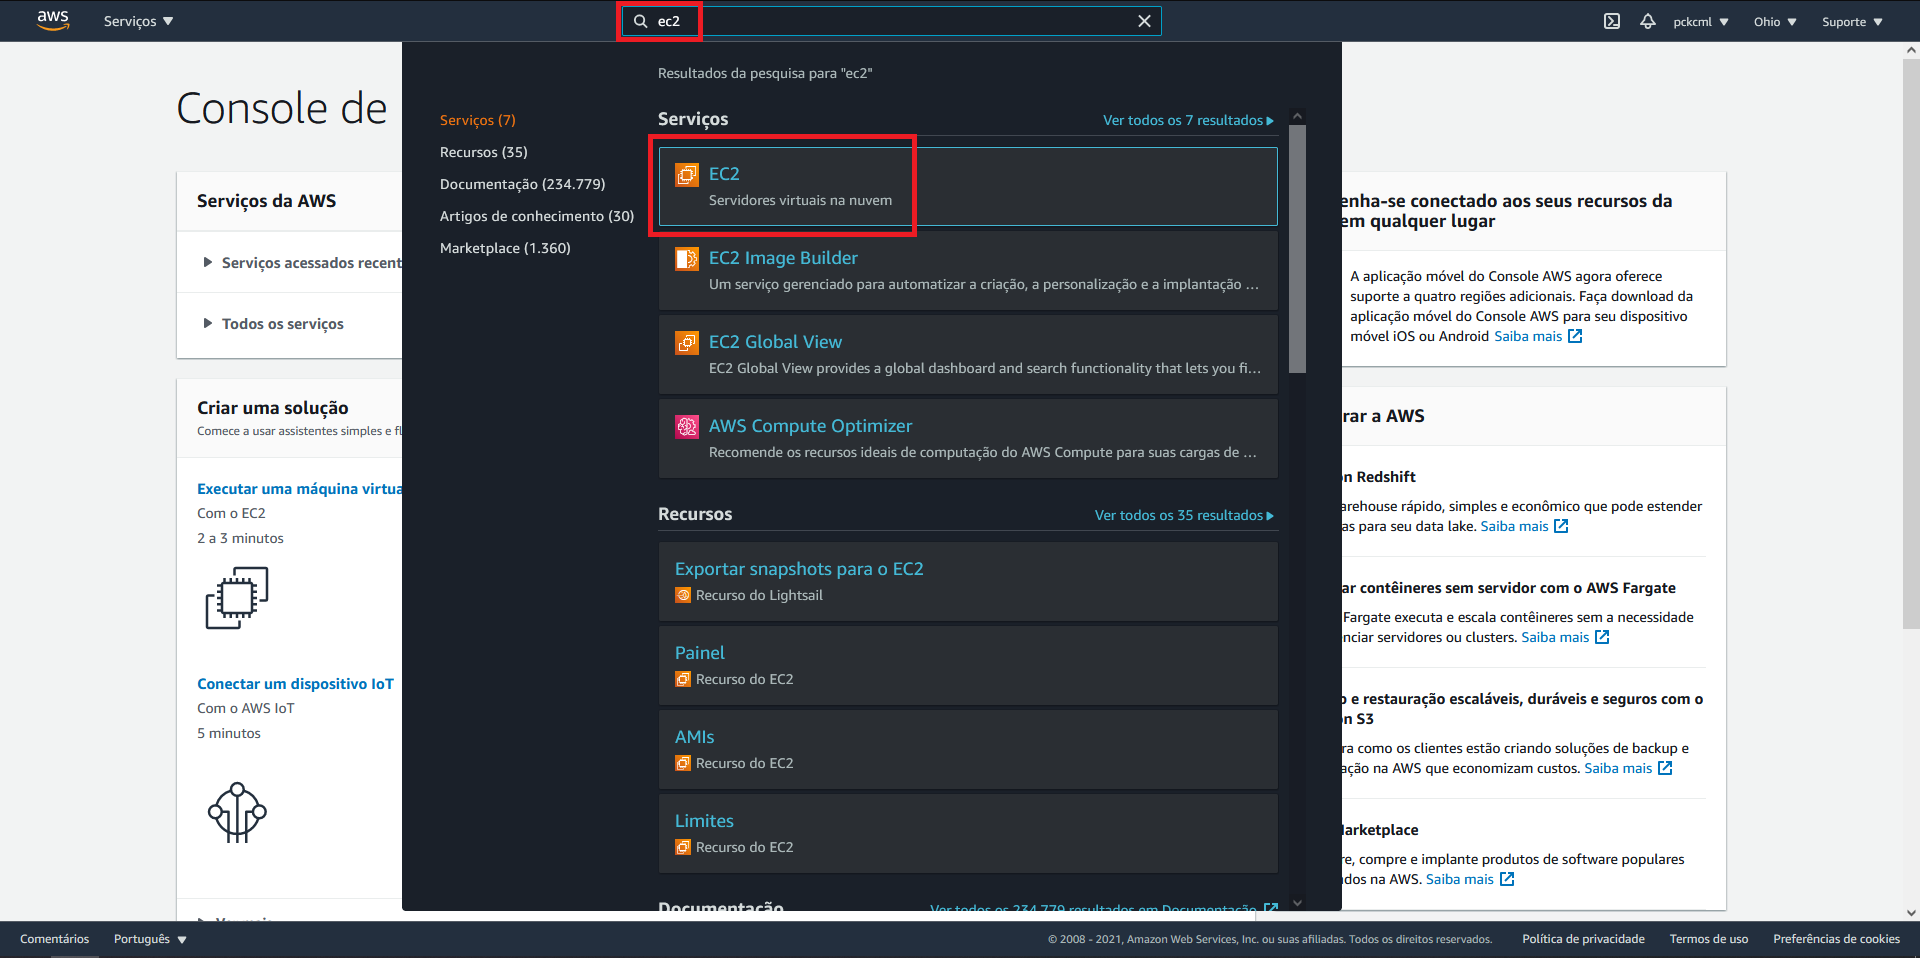The height and width of the screenshot is (958, 1920).
Task: Click the magnifier icon in the search bar
Action: (x=638, y=20)
